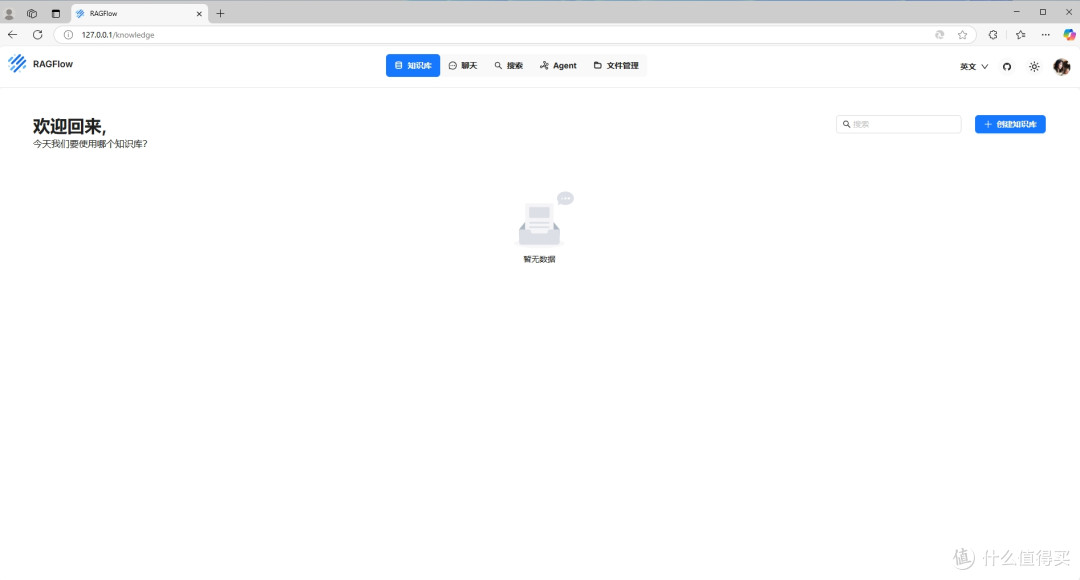The width and height of the screenshot is (1080, 580).
Task: Open a new browser tab
Action: [220, 13]
